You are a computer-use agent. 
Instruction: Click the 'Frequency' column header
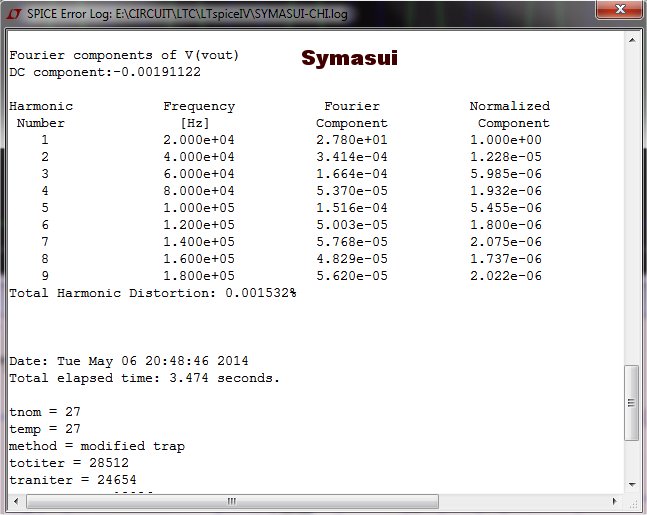[199, 106]
